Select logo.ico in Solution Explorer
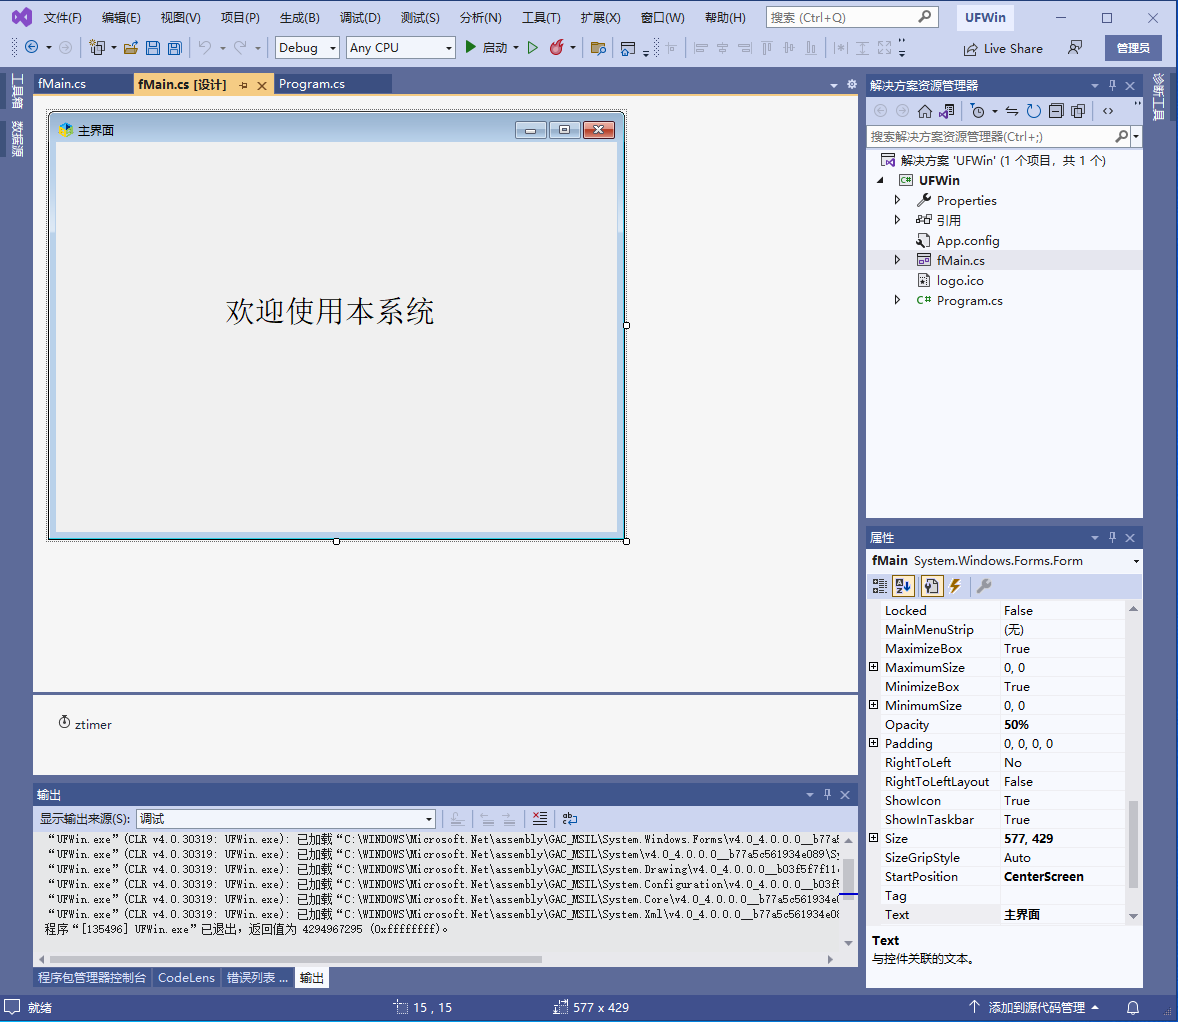Screen dimensions: 1178x1022 pos(959,280)
